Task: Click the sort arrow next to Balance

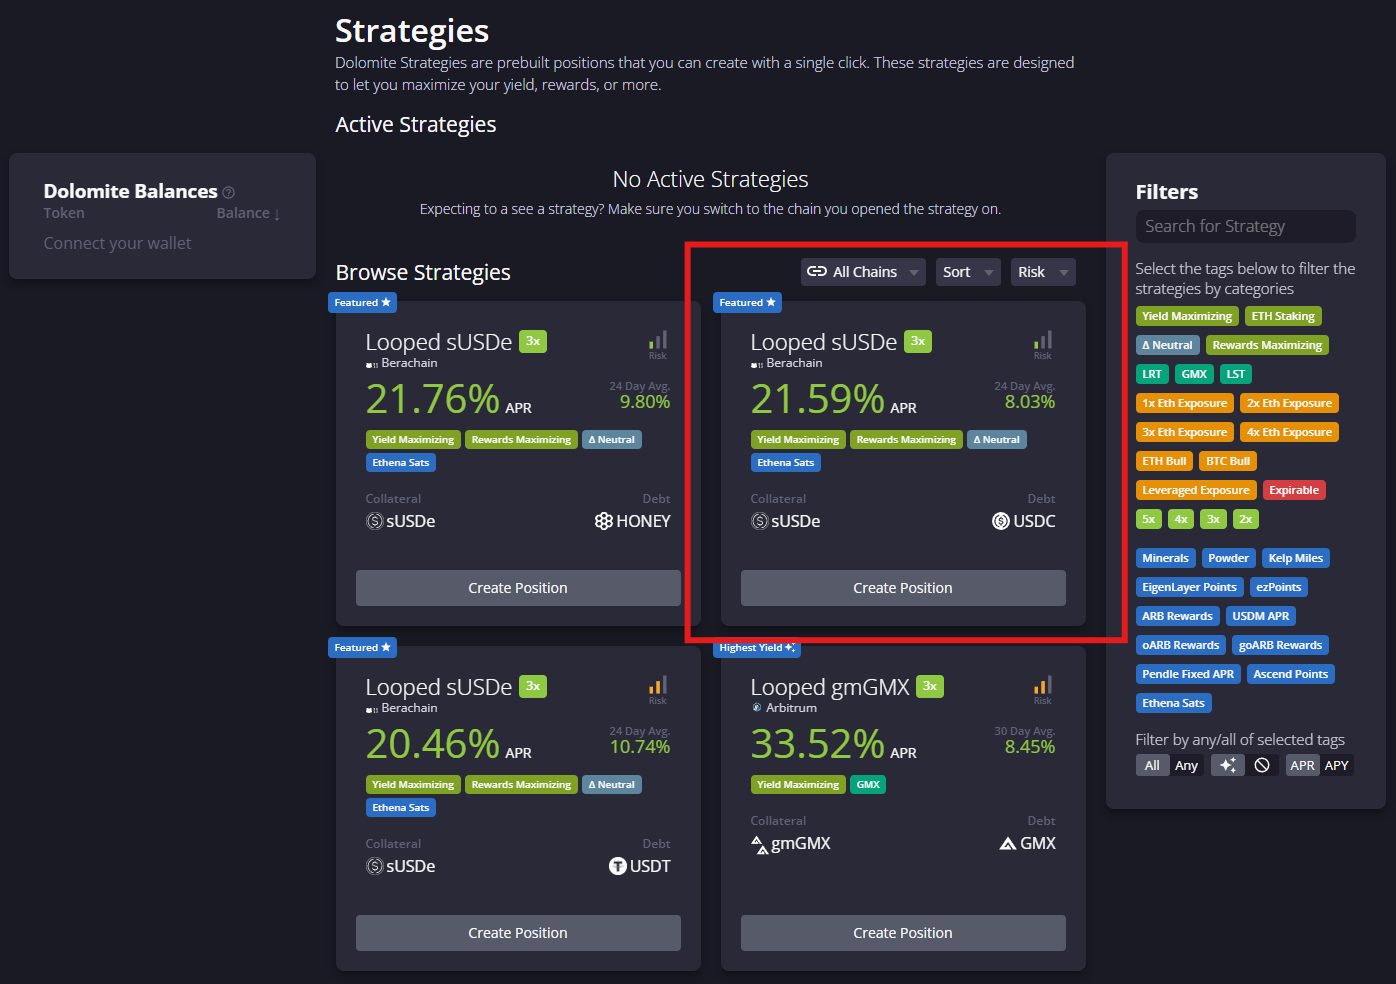Action: click(x=277, y=214)
